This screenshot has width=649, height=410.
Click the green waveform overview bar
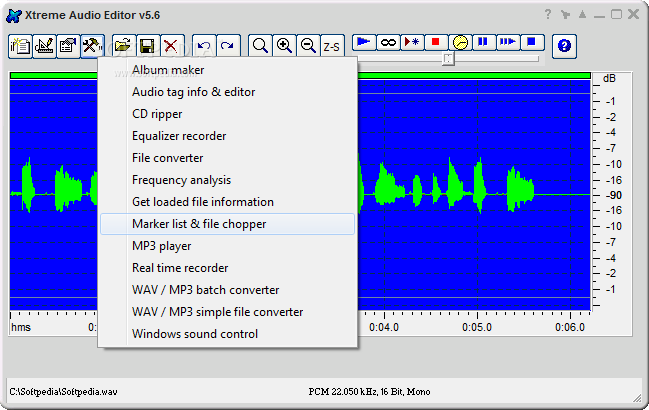[x=474, y=76]
